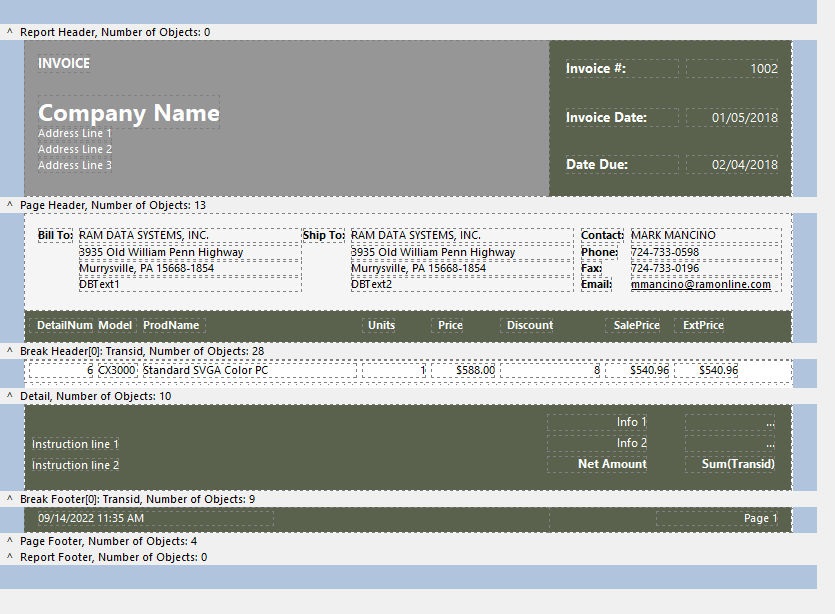Screen dimensions: 835x614
Task: Select the 09/14/2022 11:35 AM timestamp field
Action: tap(155, 518)
